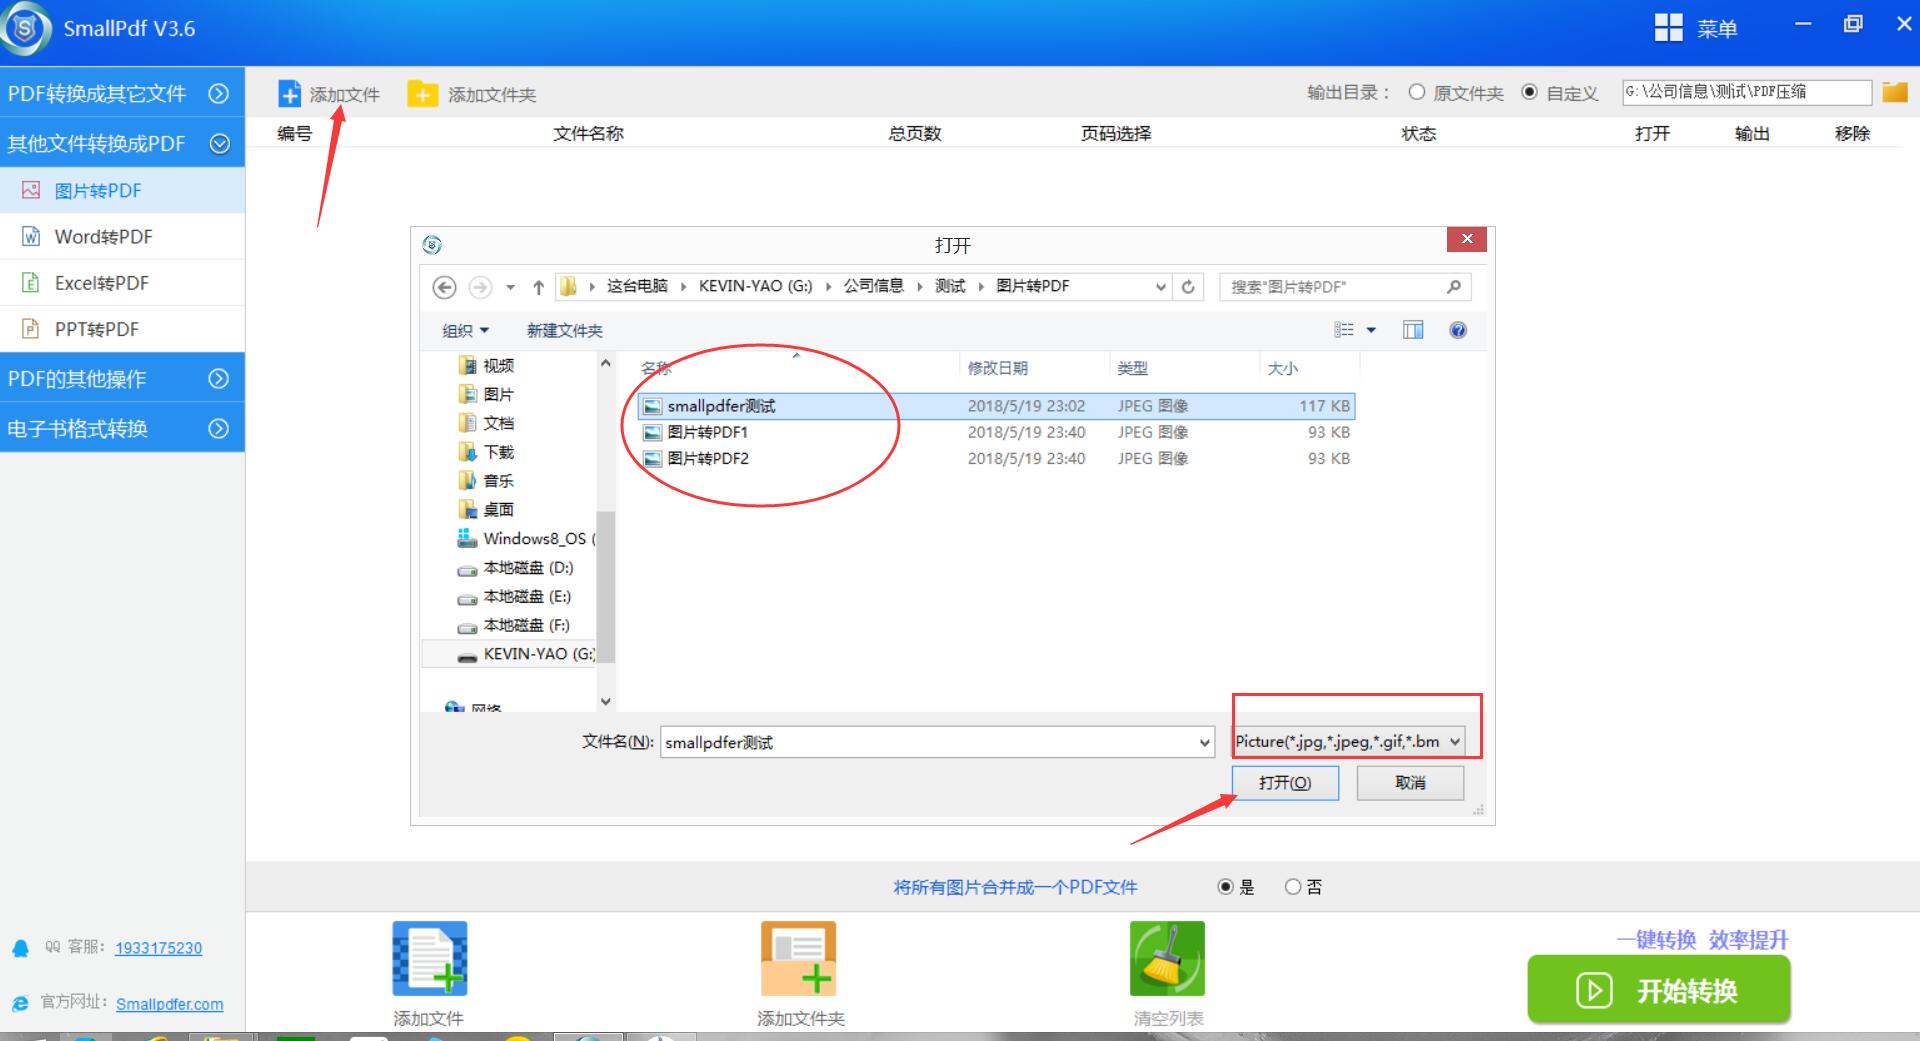Click the search magnifier icon

(1454, 287)
